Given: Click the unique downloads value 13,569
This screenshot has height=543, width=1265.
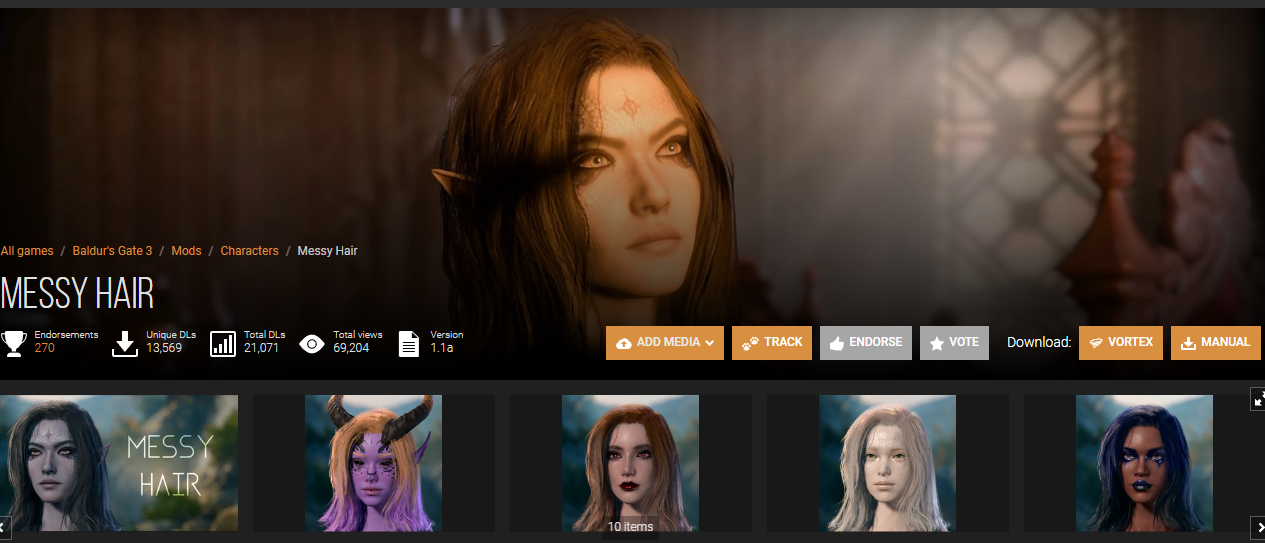Looking at the screenshot, I should [x=164, y=348].
